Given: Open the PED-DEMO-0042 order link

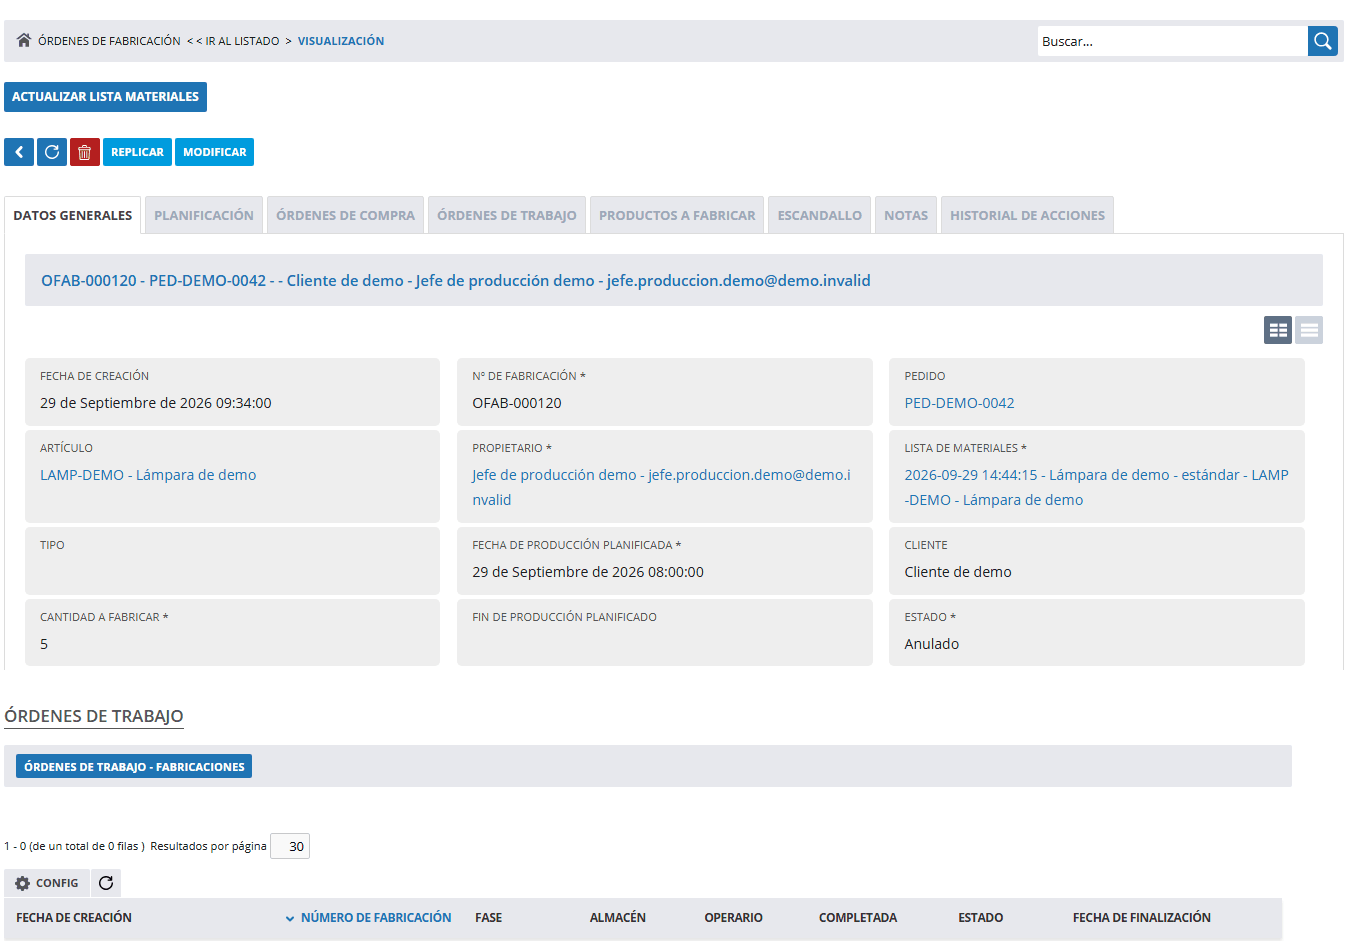Looking at the screenshot, I should click(x=959, y=403).
